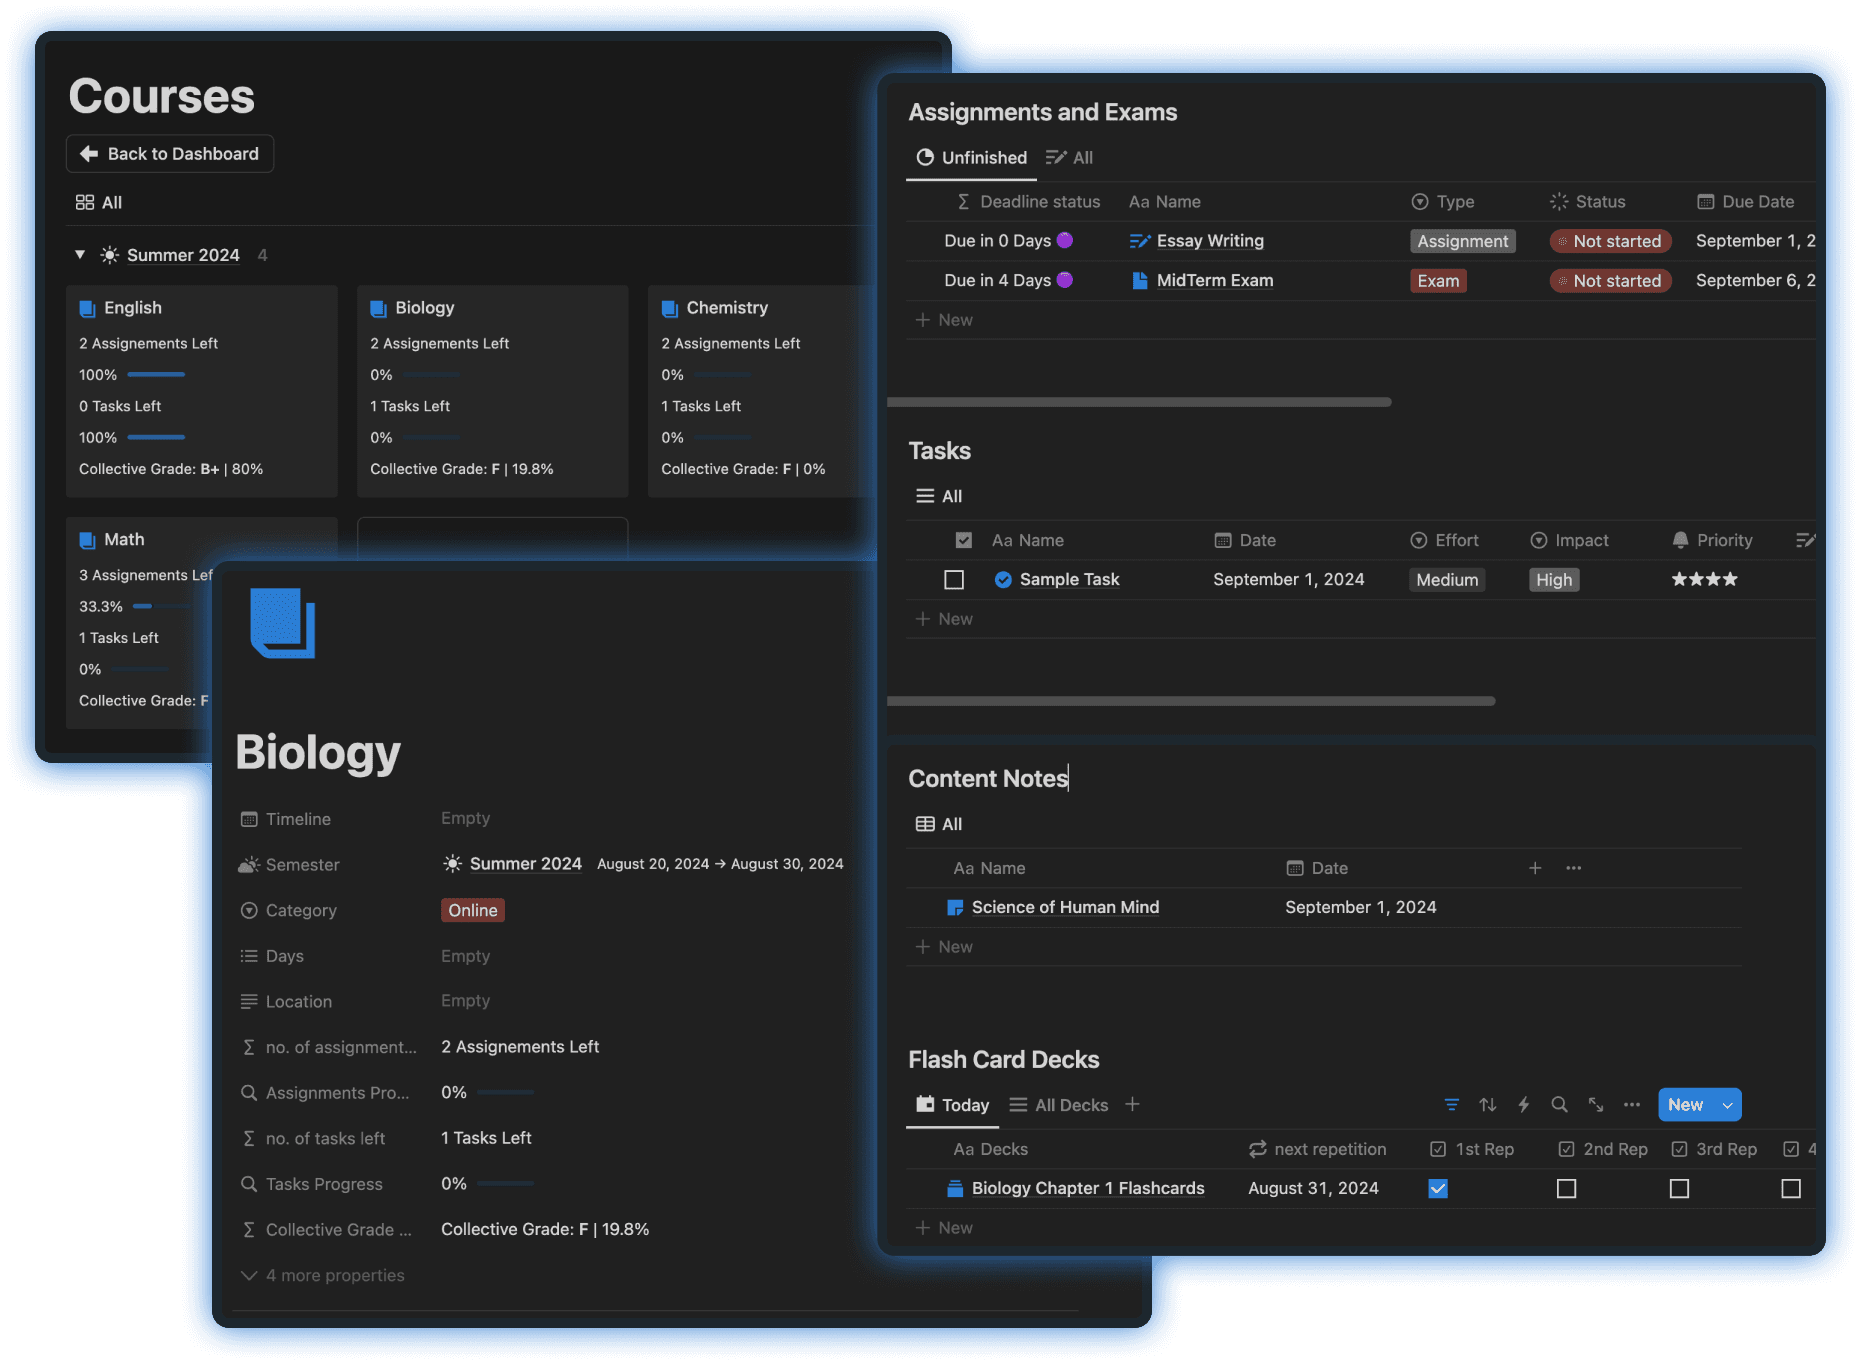The width and height of the screenshot is (1862, 1364).
Task: Uncheck 1st Rep for Biology Chapter 1 Flashcards
Action: (1438, 1188)
